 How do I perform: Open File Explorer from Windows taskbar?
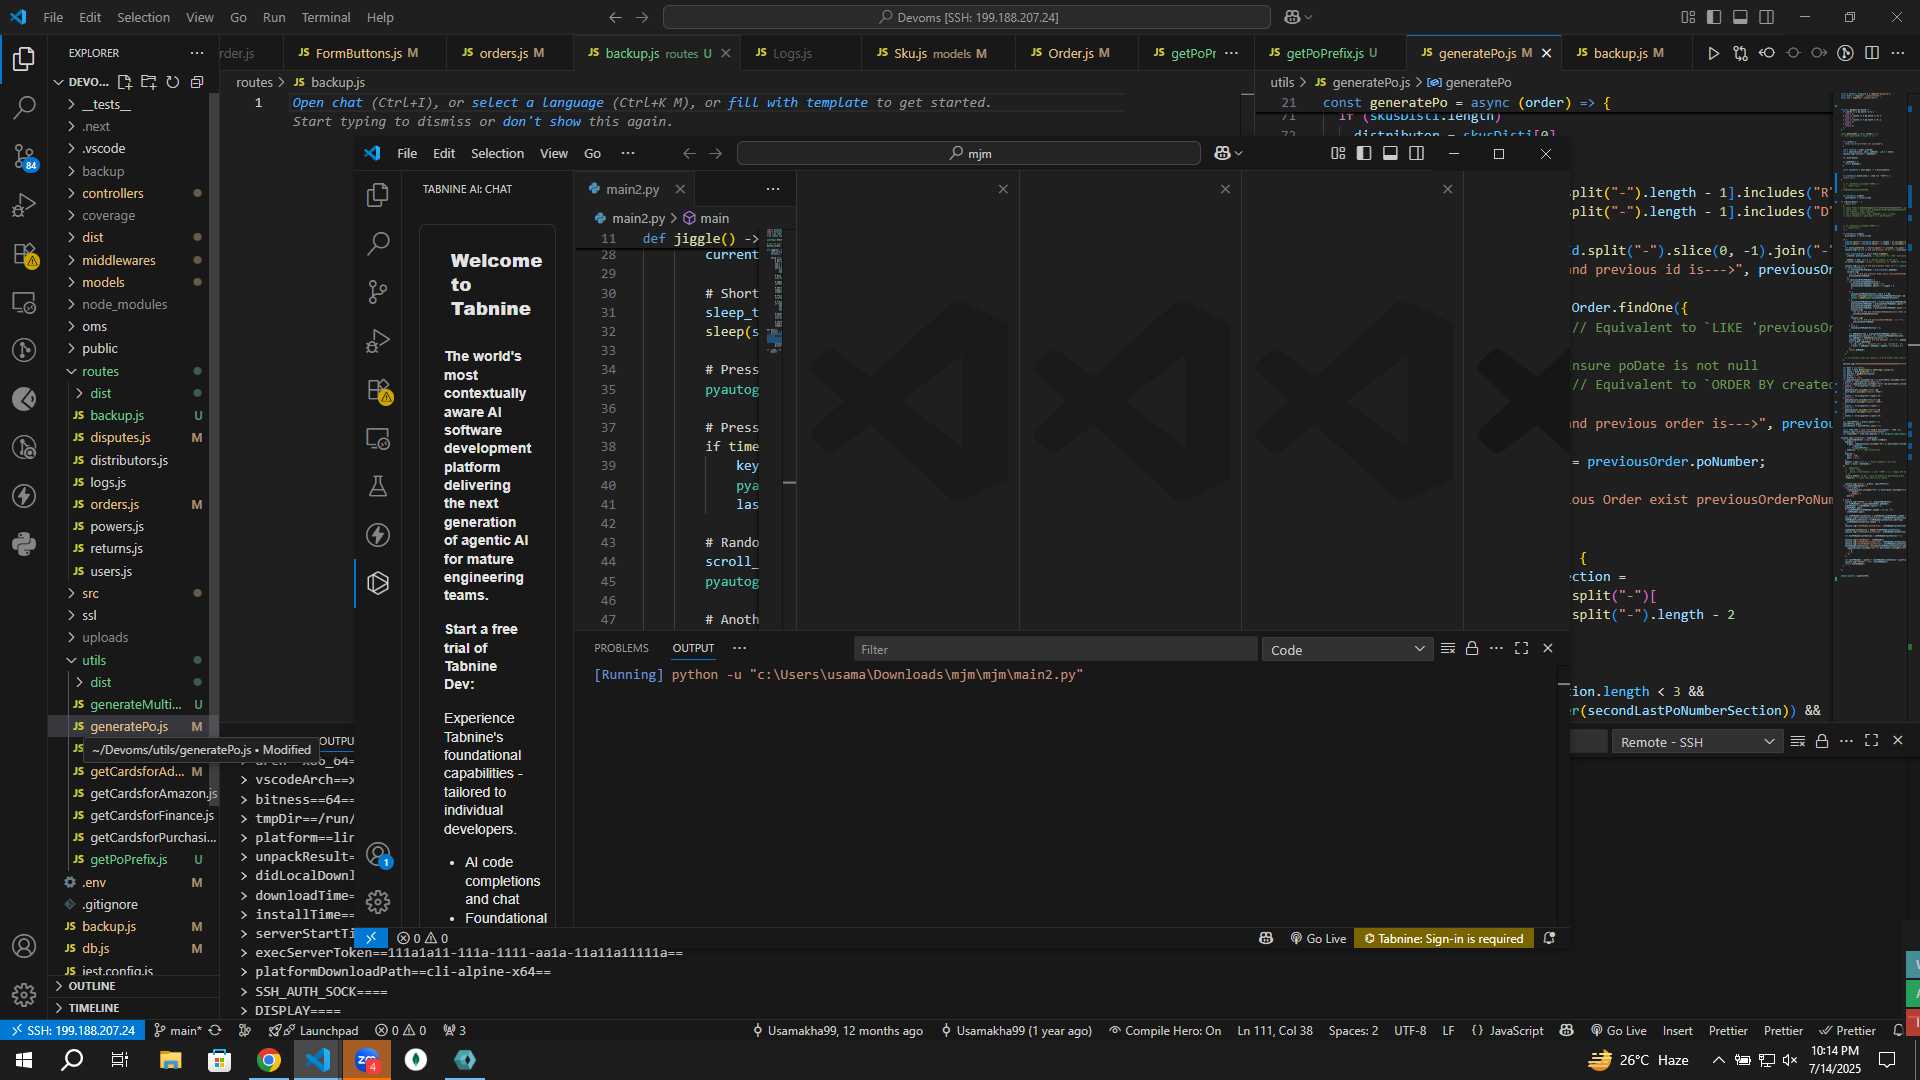171,1060
